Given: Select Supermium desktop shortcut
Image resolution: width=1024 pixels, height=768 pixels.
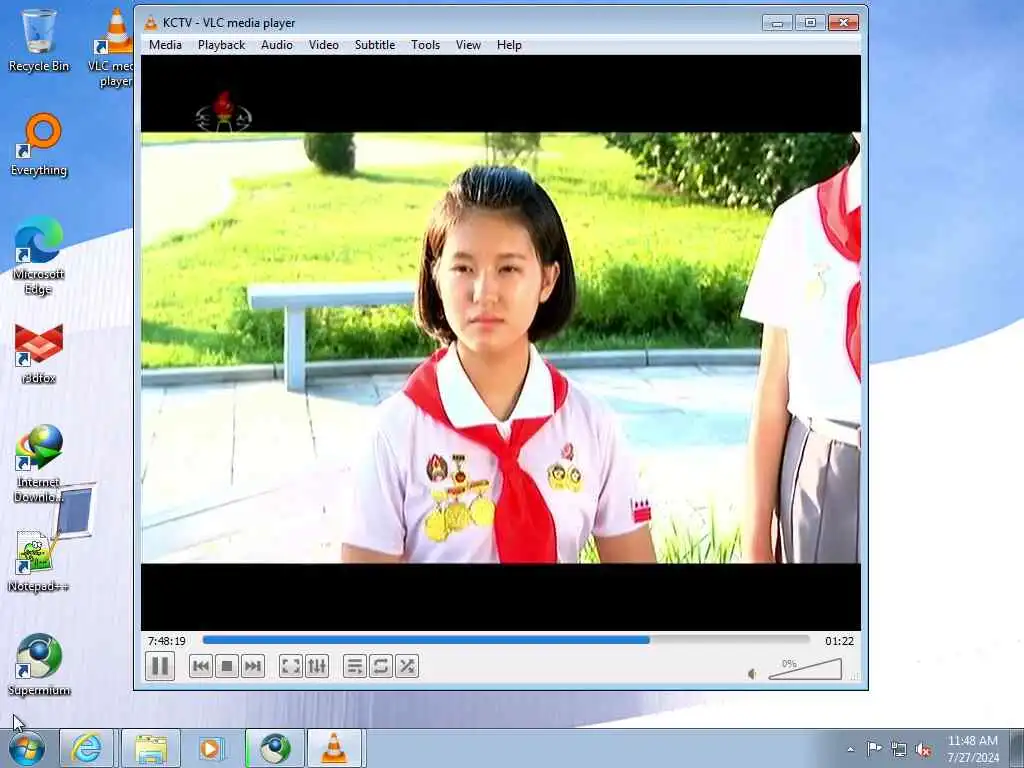Looking at the screenshot, I should point(39,665).
